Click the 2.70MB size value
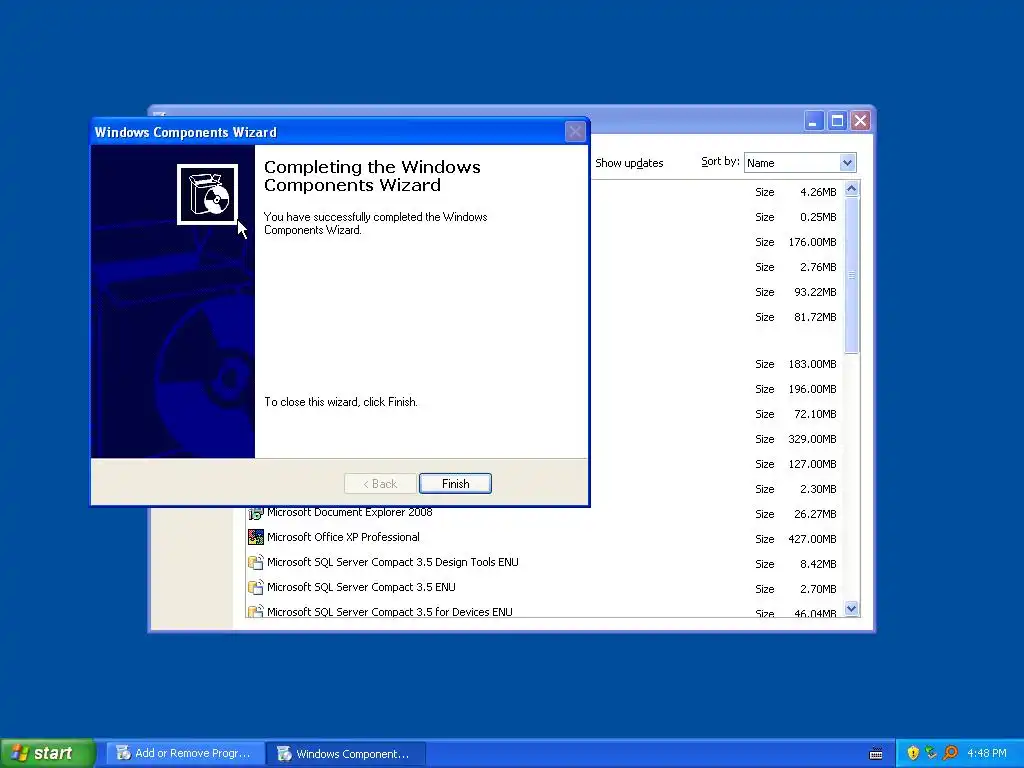Image resolution: width=1024 pixels, height=768 pixels. pyautogui.click(x=818, y=588)
